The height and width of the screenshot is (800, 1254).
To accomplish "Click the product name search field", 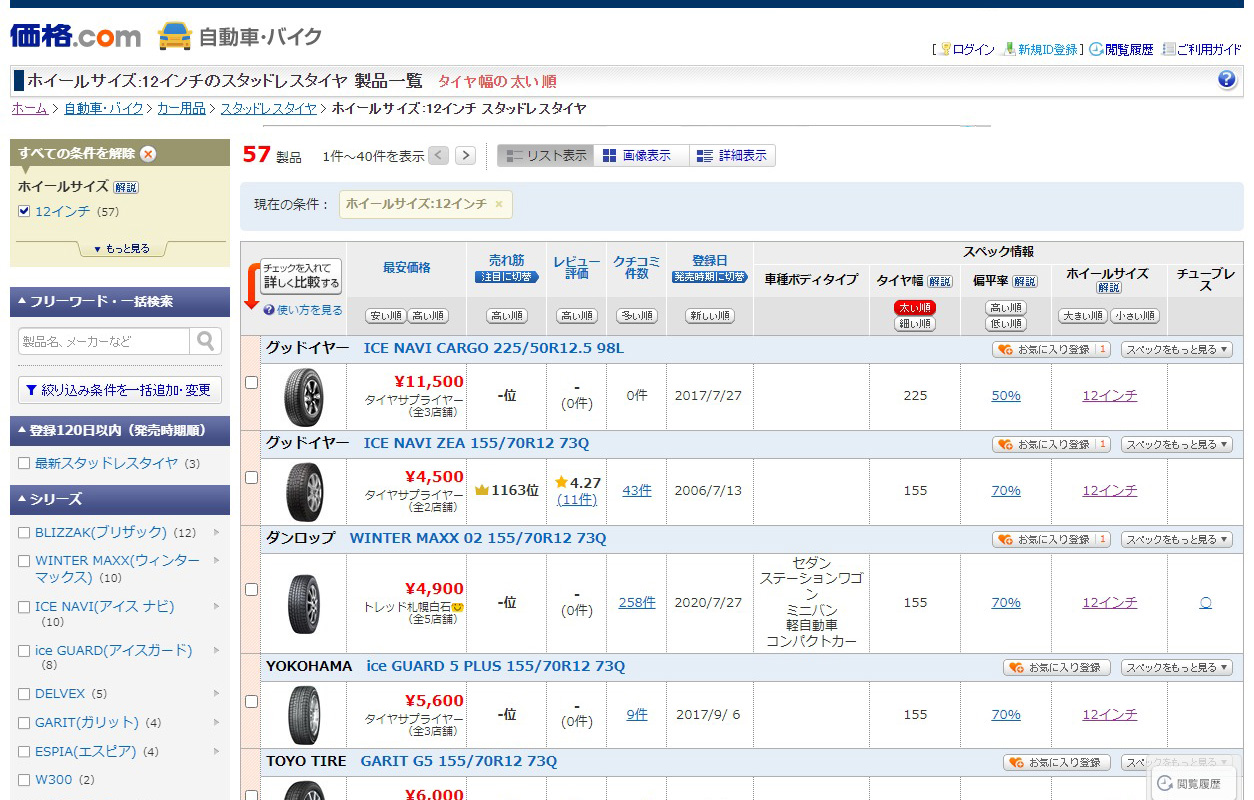I will coord(104,341).
